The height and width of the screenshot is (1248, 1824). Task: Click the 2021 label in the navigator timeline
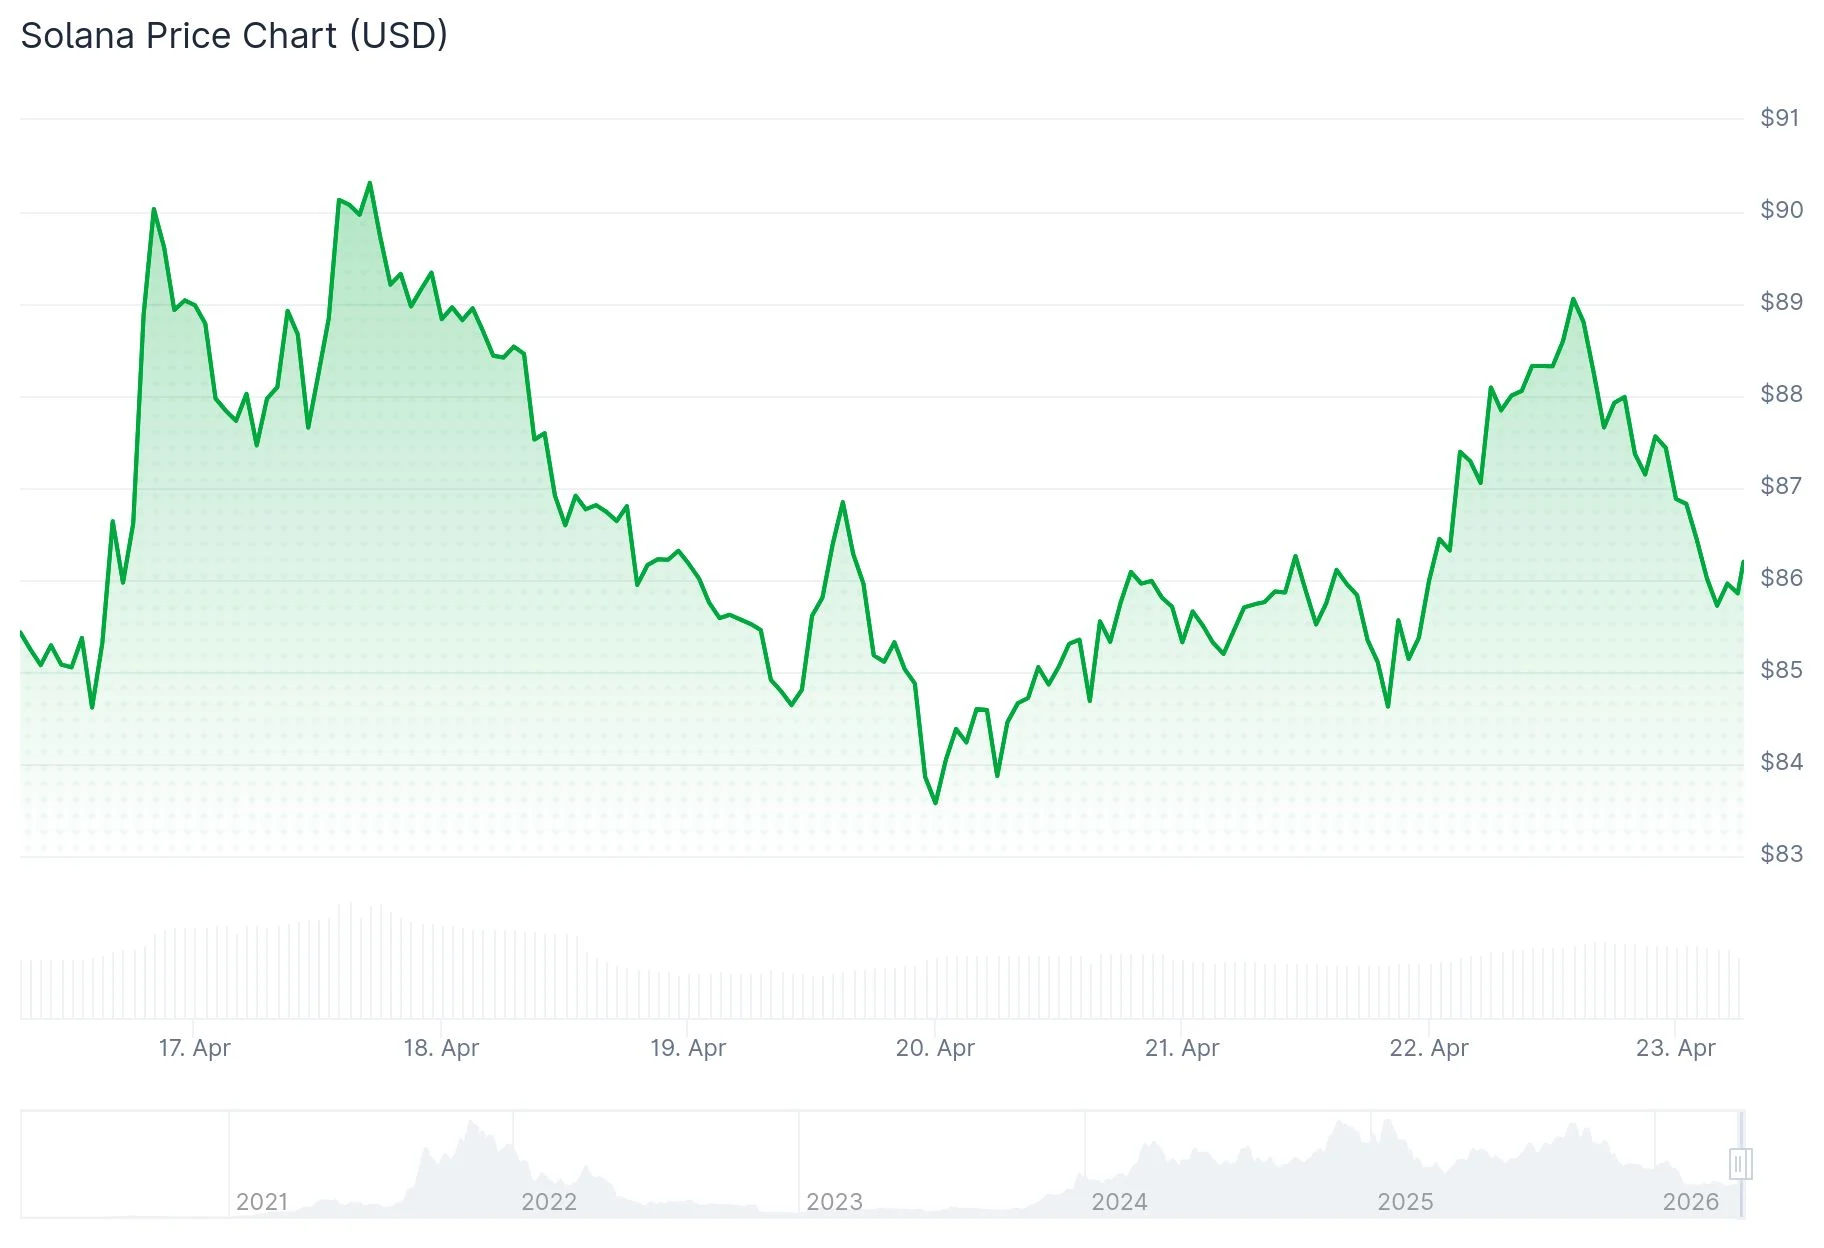[x=262, y=1201]
